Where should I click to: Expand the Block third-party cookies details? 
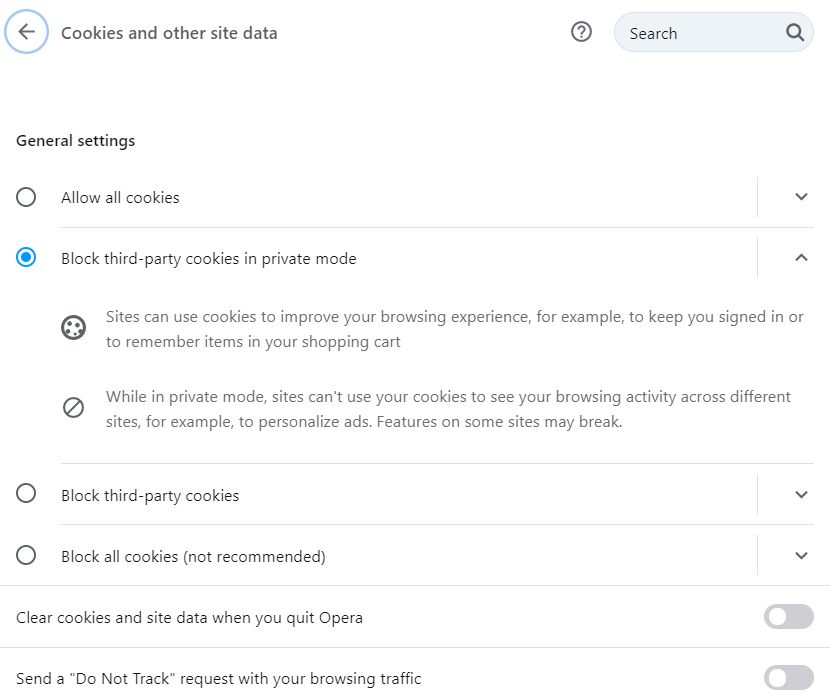coord(800,495)
